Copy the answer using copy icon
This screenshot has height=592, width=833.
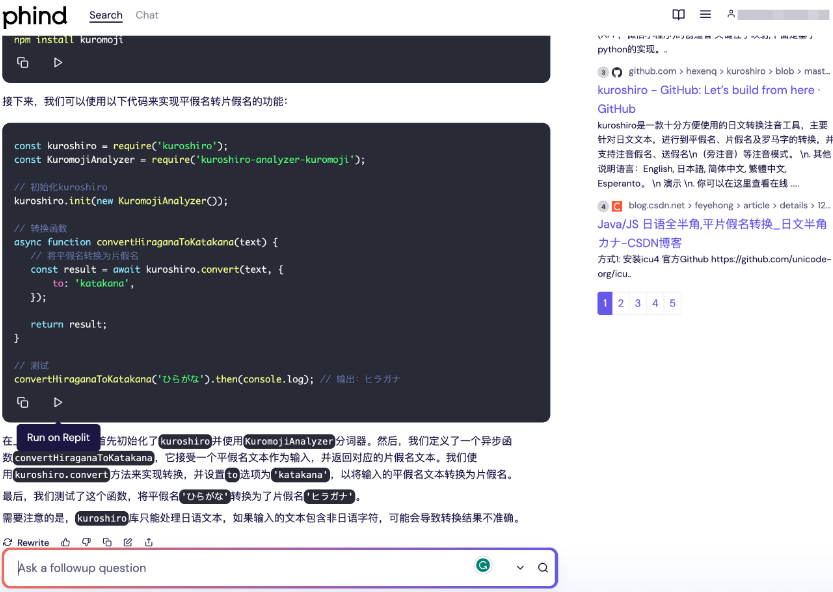(x=107, y=543)
